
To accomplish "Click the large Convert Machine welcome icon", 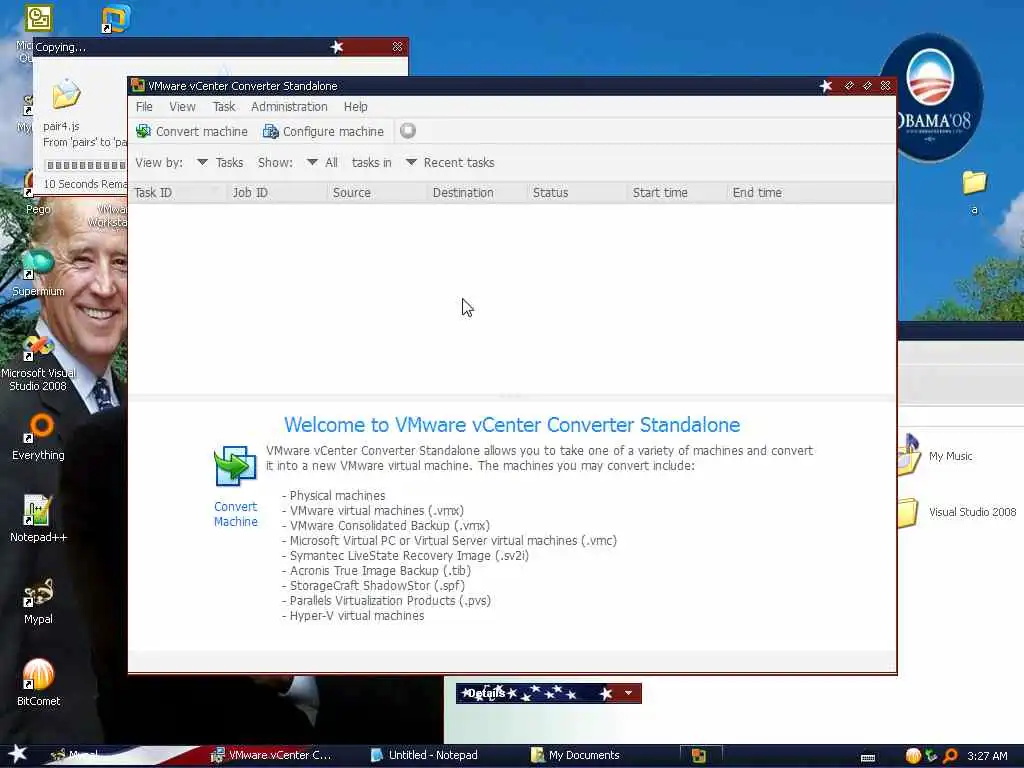I will (x=235, y=466).
